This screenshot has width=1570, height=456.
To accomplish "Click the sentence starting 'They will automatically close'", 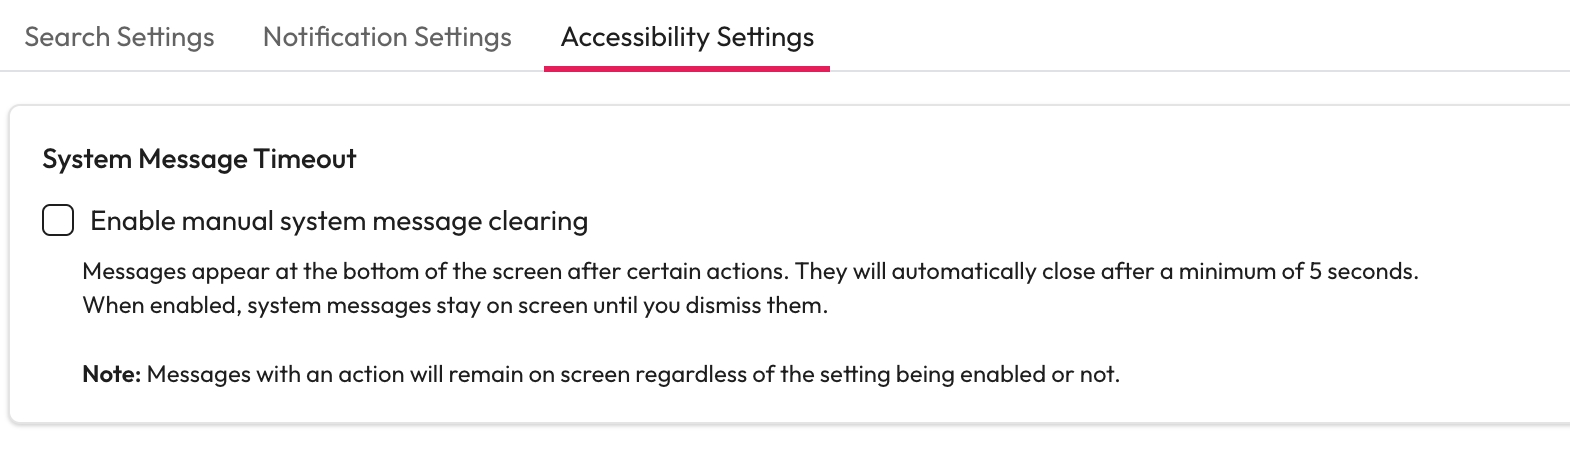I will pyautogui.click(x=1106, y=272).
